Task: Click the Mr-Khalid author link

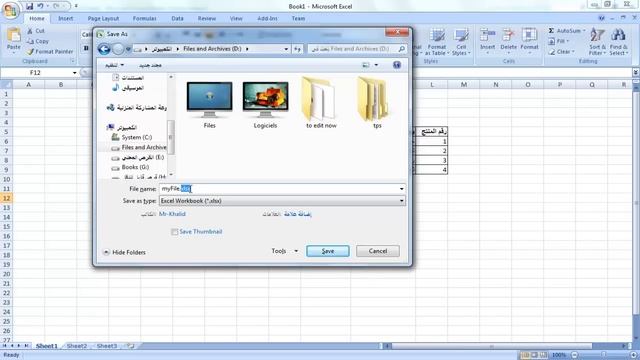Action: click(x=172, y=214)
